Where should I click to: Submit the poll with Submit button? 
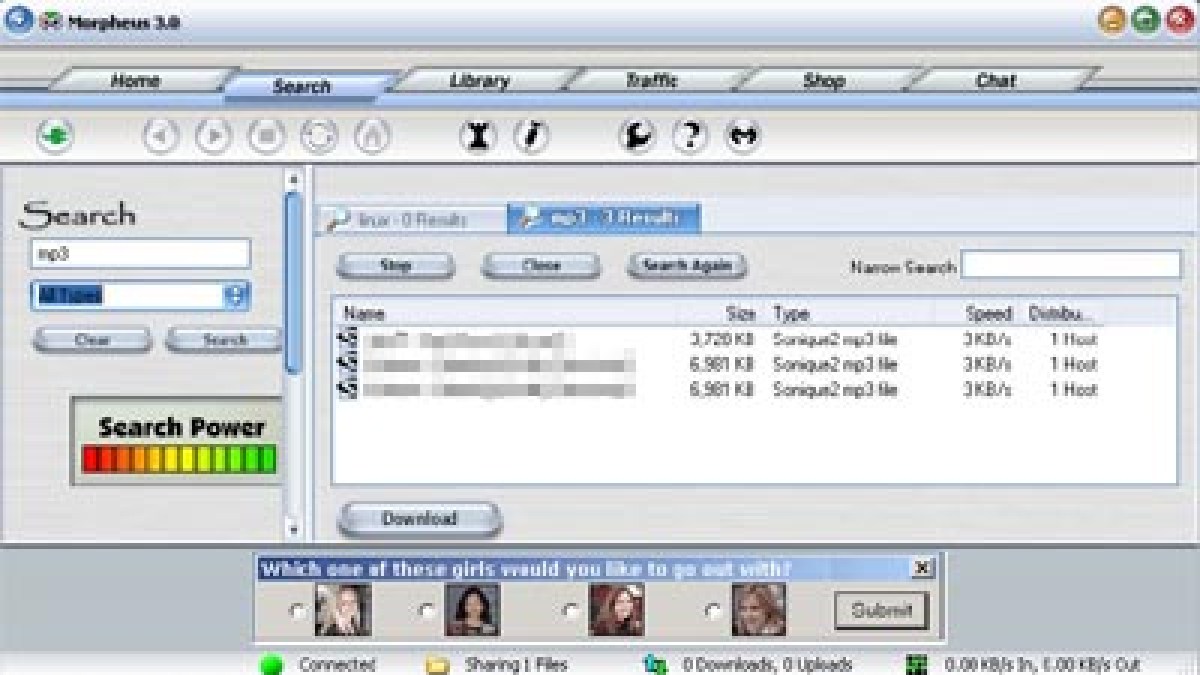[x=881, y=610]
